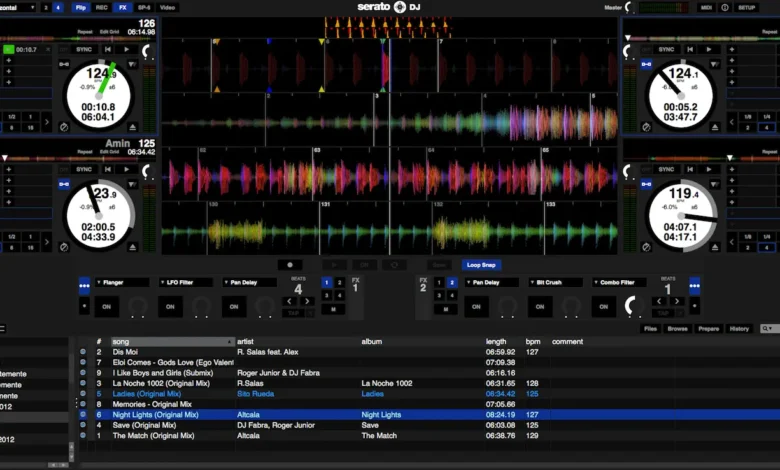
Task: Toggle keylock on the 124.9 BPM deck
Action: pos(64,64)
